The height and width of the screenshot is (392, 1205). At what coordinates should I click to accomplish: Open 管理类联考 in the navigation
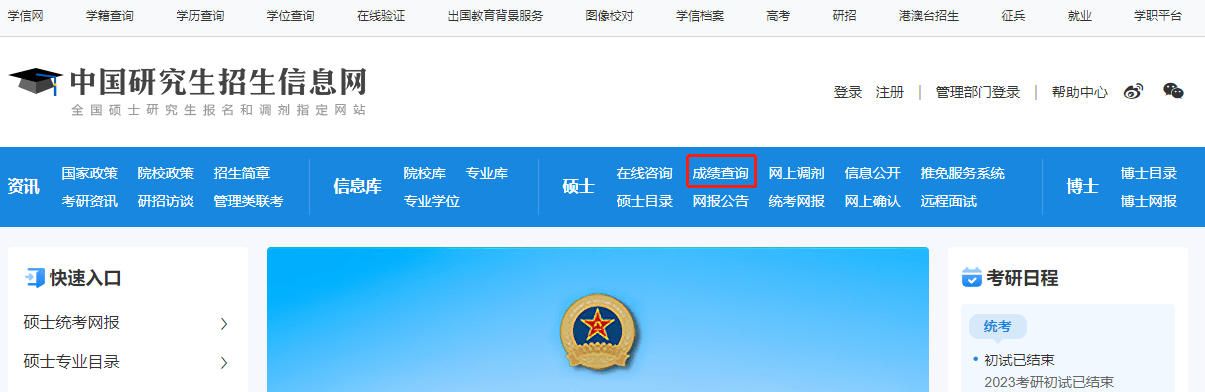[249, 201]
